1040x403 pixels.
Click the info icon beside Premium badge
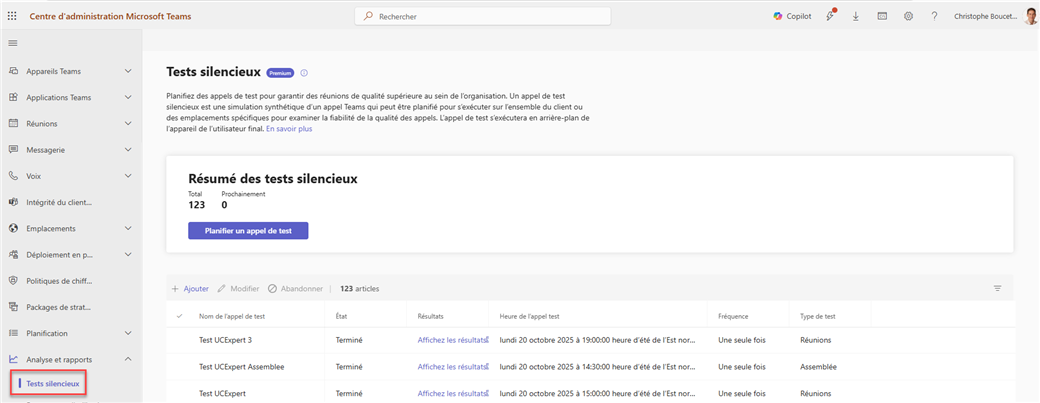304,73
